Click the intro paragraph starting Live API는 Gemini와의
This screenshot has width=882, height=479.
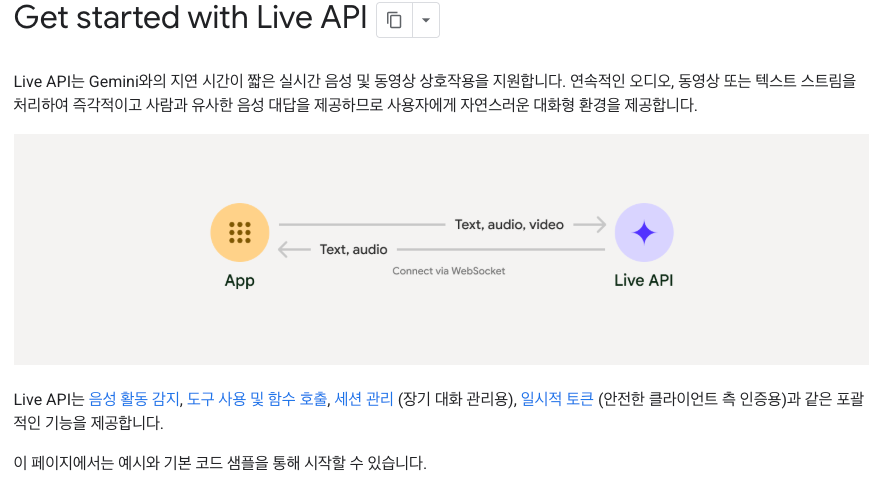[435, 93]
